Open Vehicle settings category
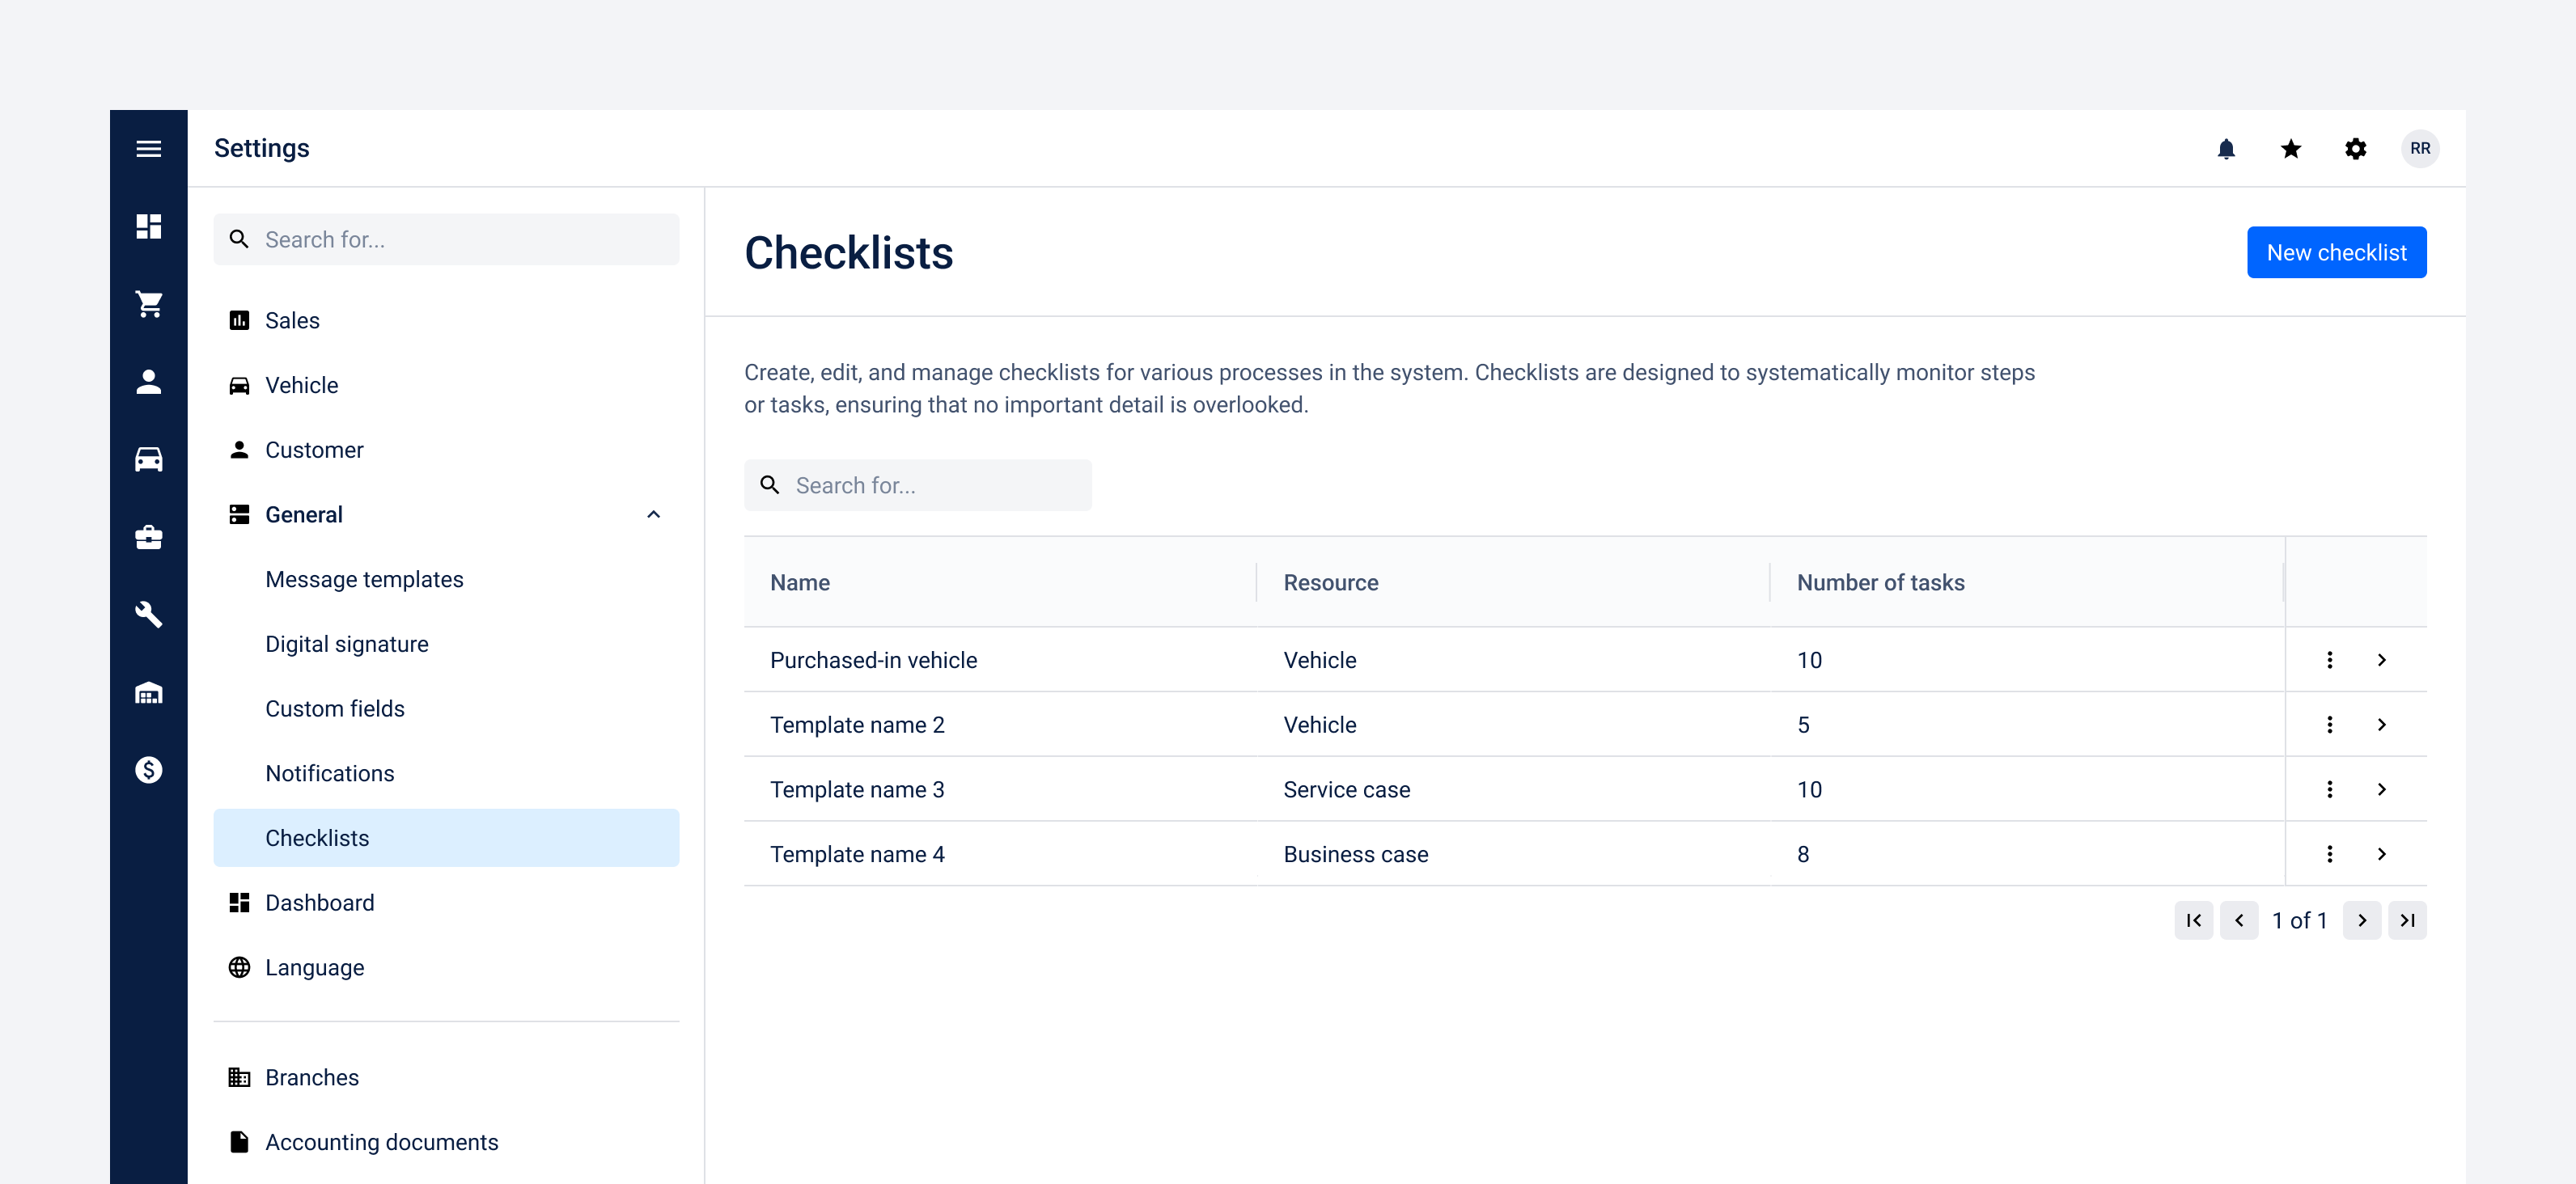 [446, 385]
